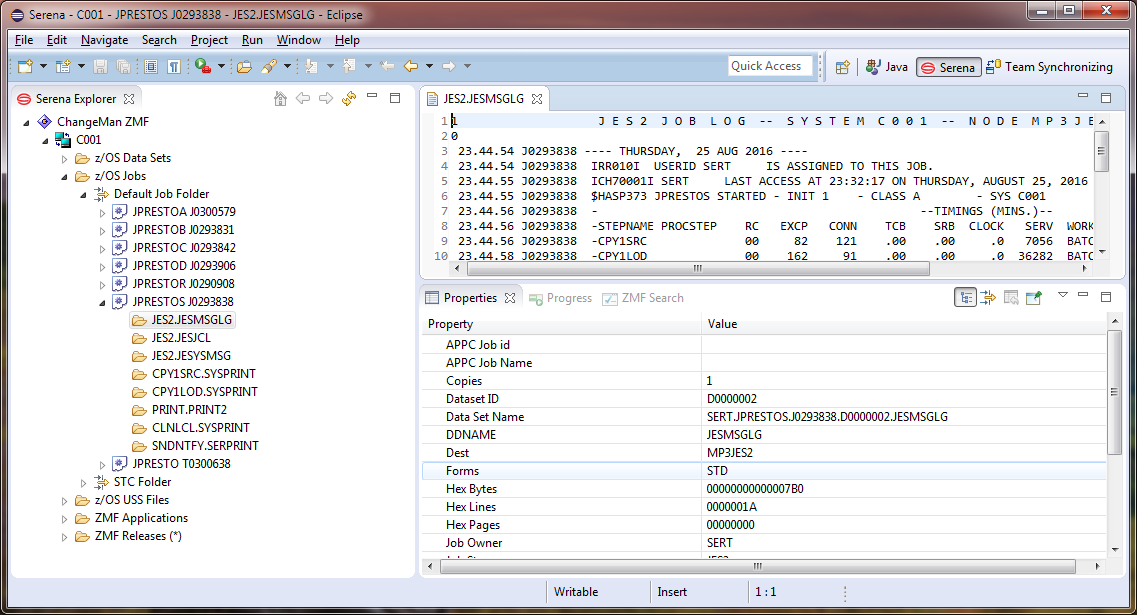Toggle block selection mode icon
Image resolution: width=1137 pixels, height=615 pixels.
[151, 67]
